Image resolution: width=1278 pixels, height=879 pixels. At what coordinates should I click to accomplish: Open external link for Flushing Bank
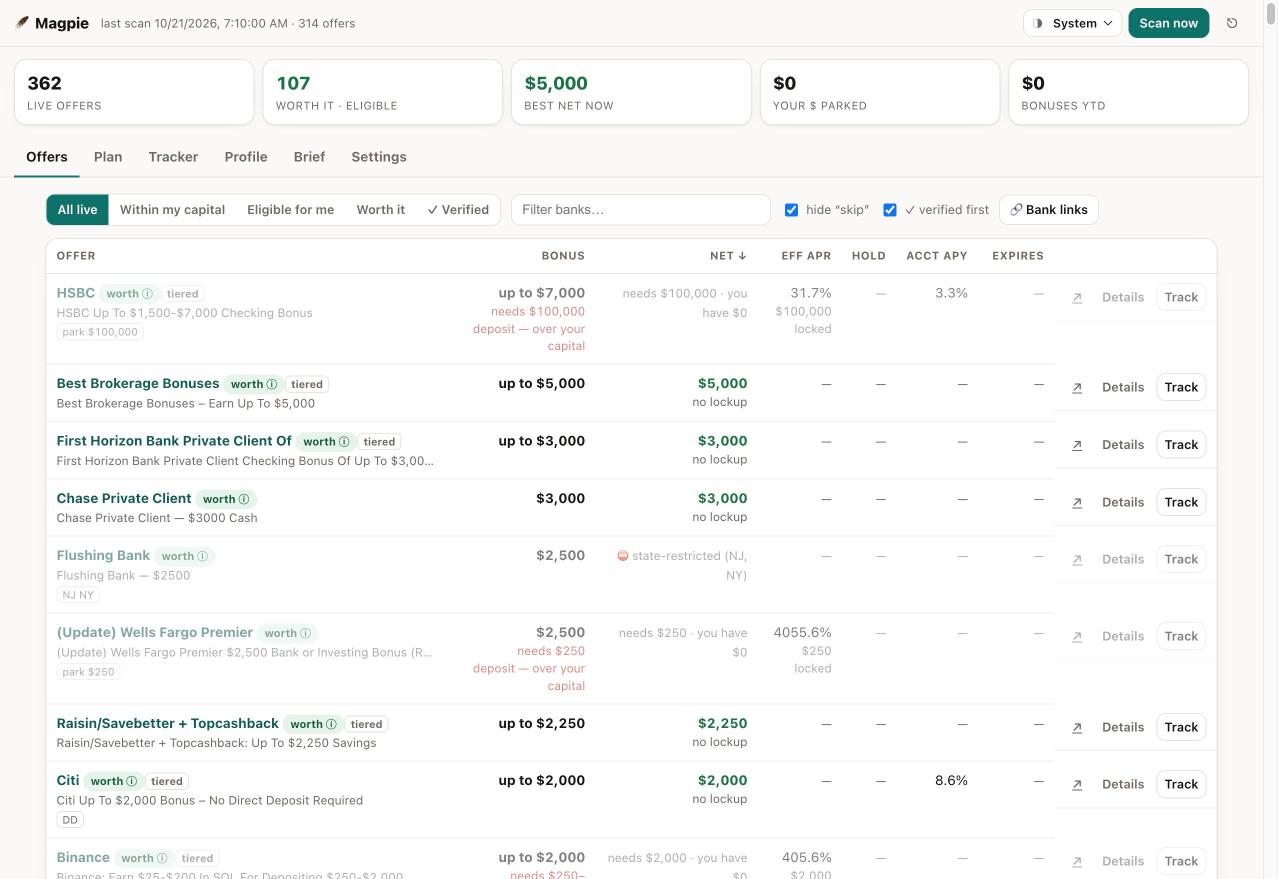1077,560
